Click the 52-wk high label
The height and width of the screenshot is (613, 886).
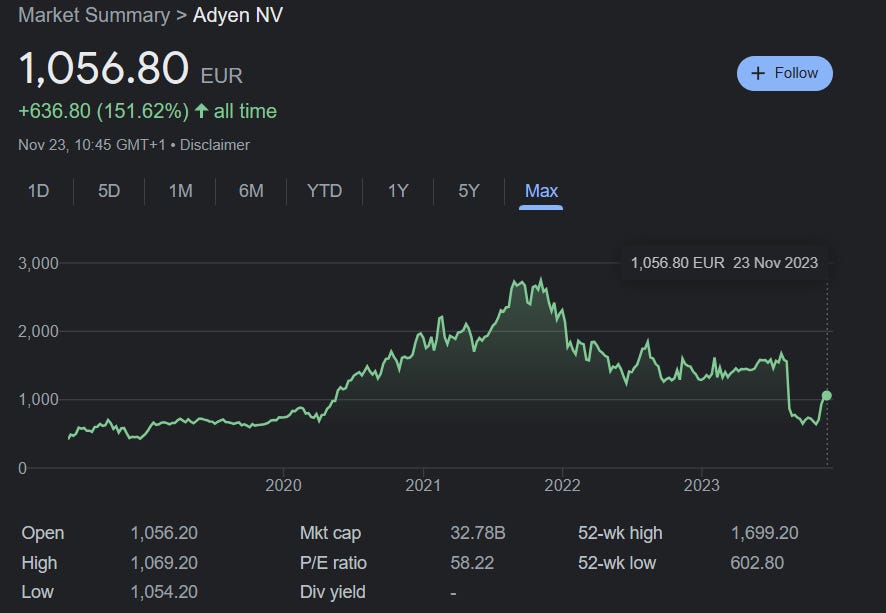pos(620,533)
